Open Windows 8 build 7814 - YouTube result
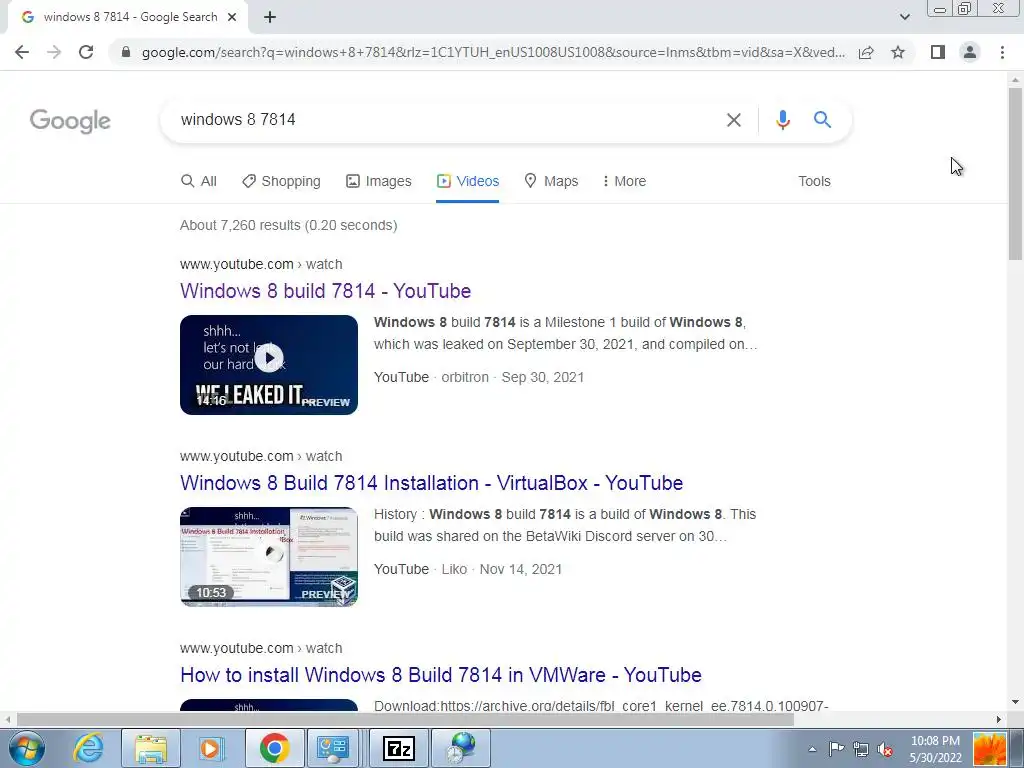Viewport: 1024px width, 768px height. pyautogui.click(x=325, y=291)
